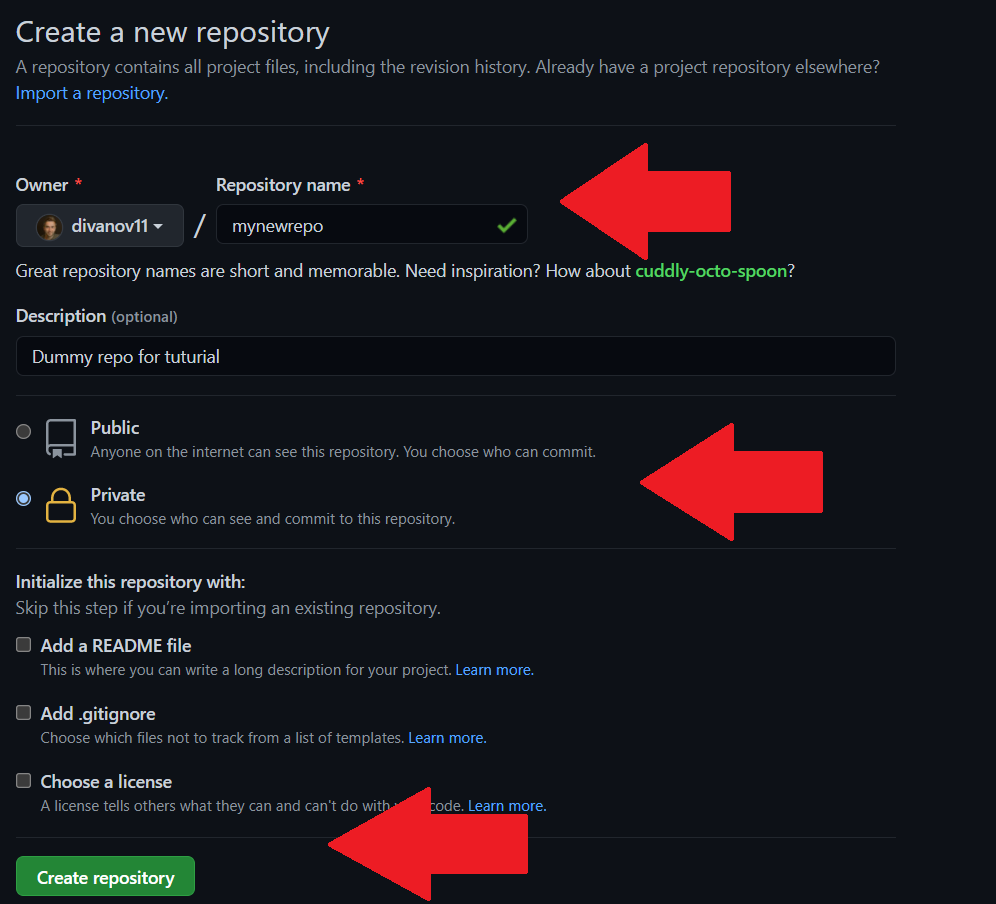
Task: Click the divanov11 owner avatar
Action: pos(49,226)
